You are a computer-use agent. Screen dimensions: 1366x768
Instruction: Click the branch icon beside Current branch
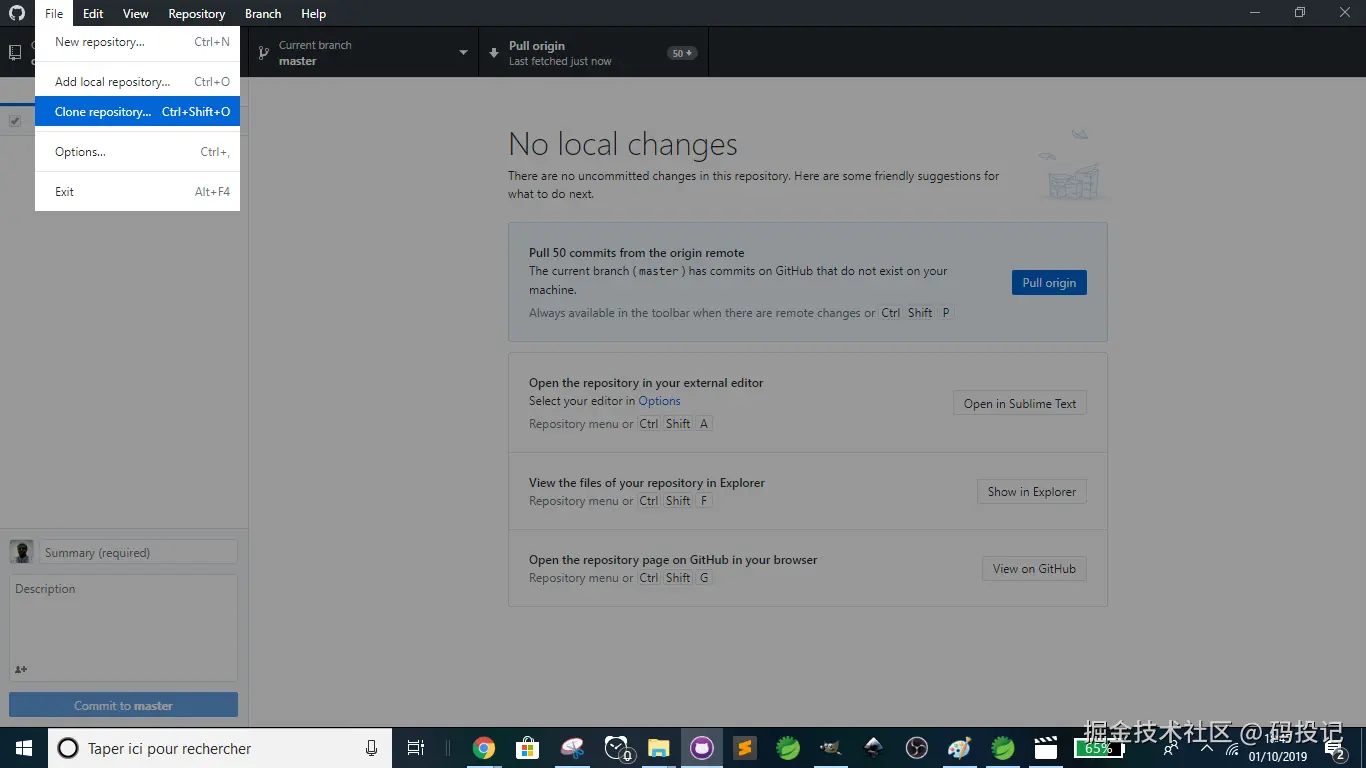pyautogui.click(x=263, y=53)
